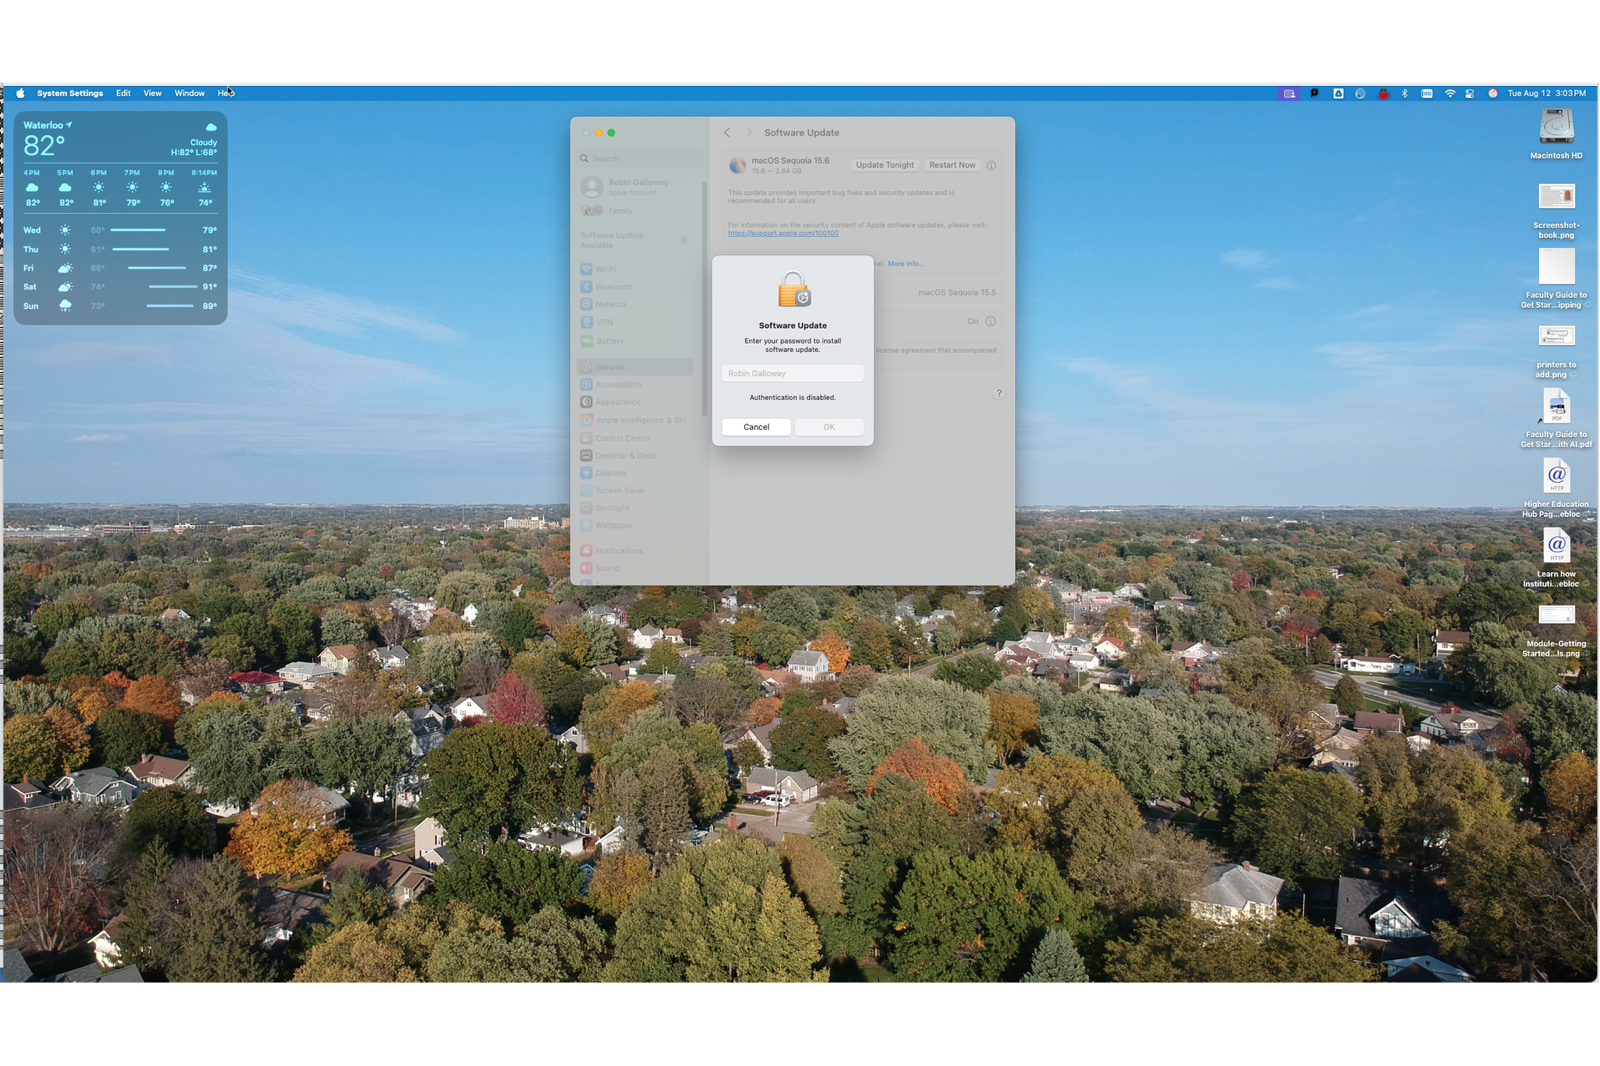Click the Restart Now button
Image resolution: width=1600 pixels, height=1066 pixels.
pos(952,165)
